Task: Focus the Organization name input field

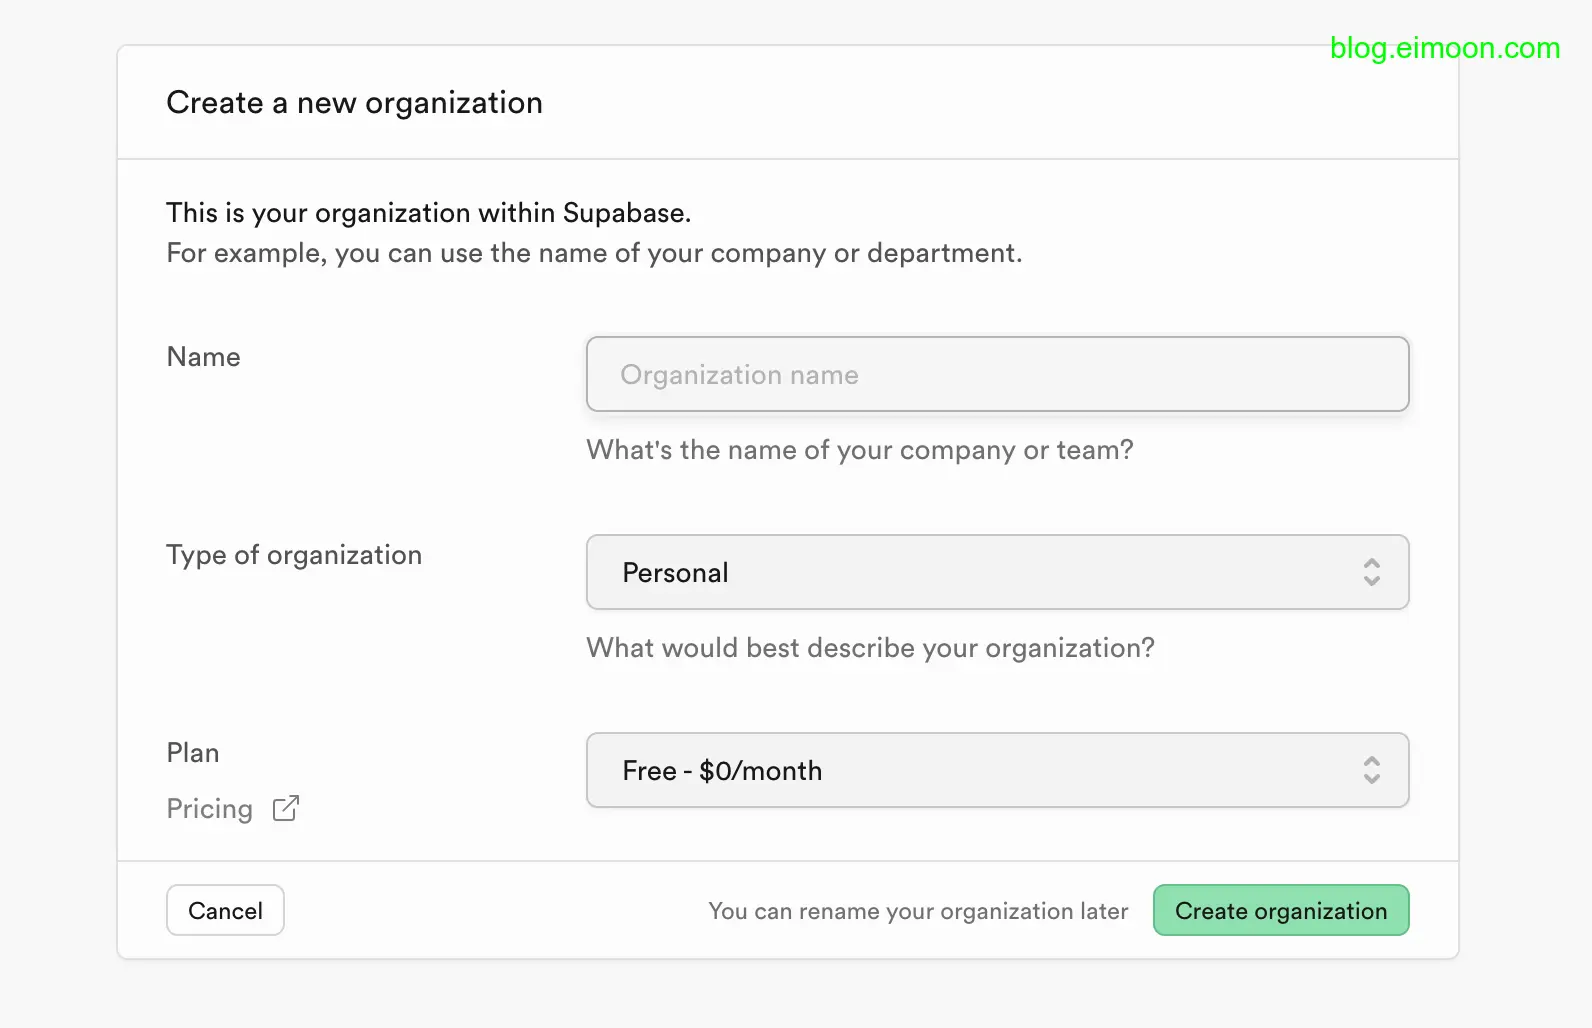Action: (x=996, y=374)
